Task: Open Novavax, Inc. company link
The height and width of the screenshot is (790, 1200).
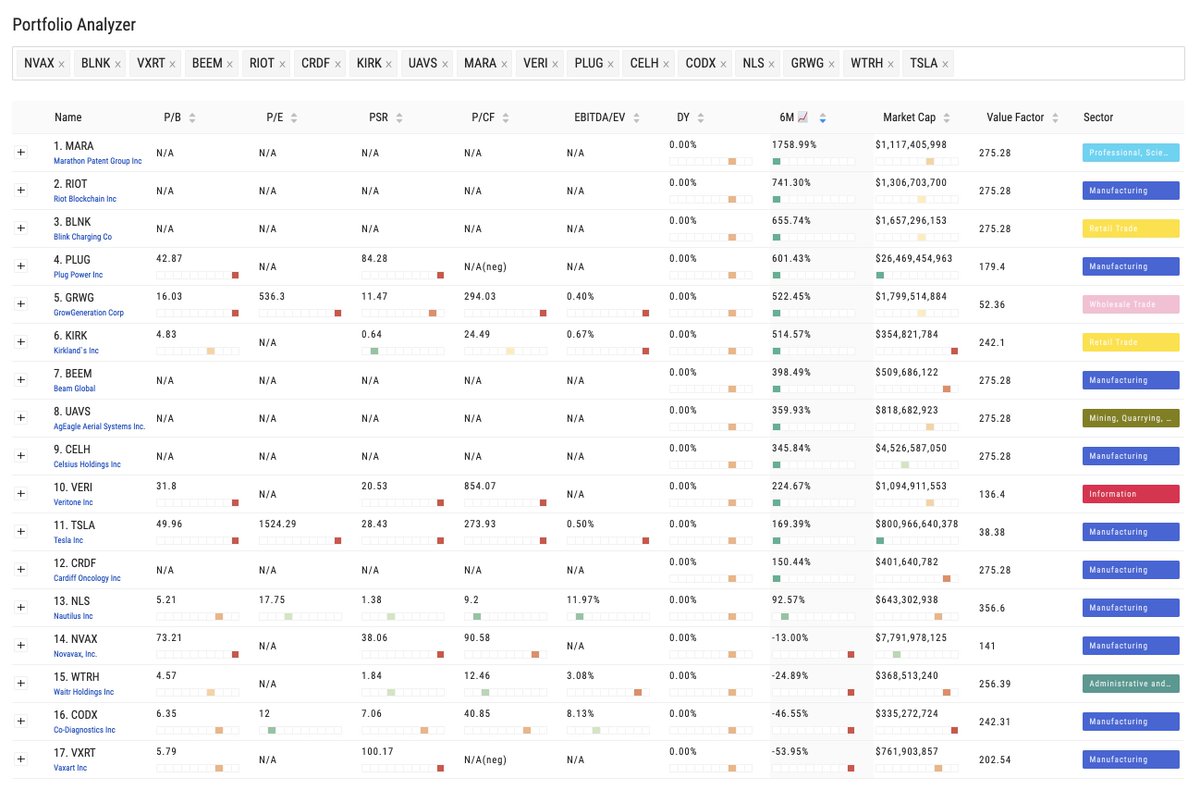Action: point(75,654)
